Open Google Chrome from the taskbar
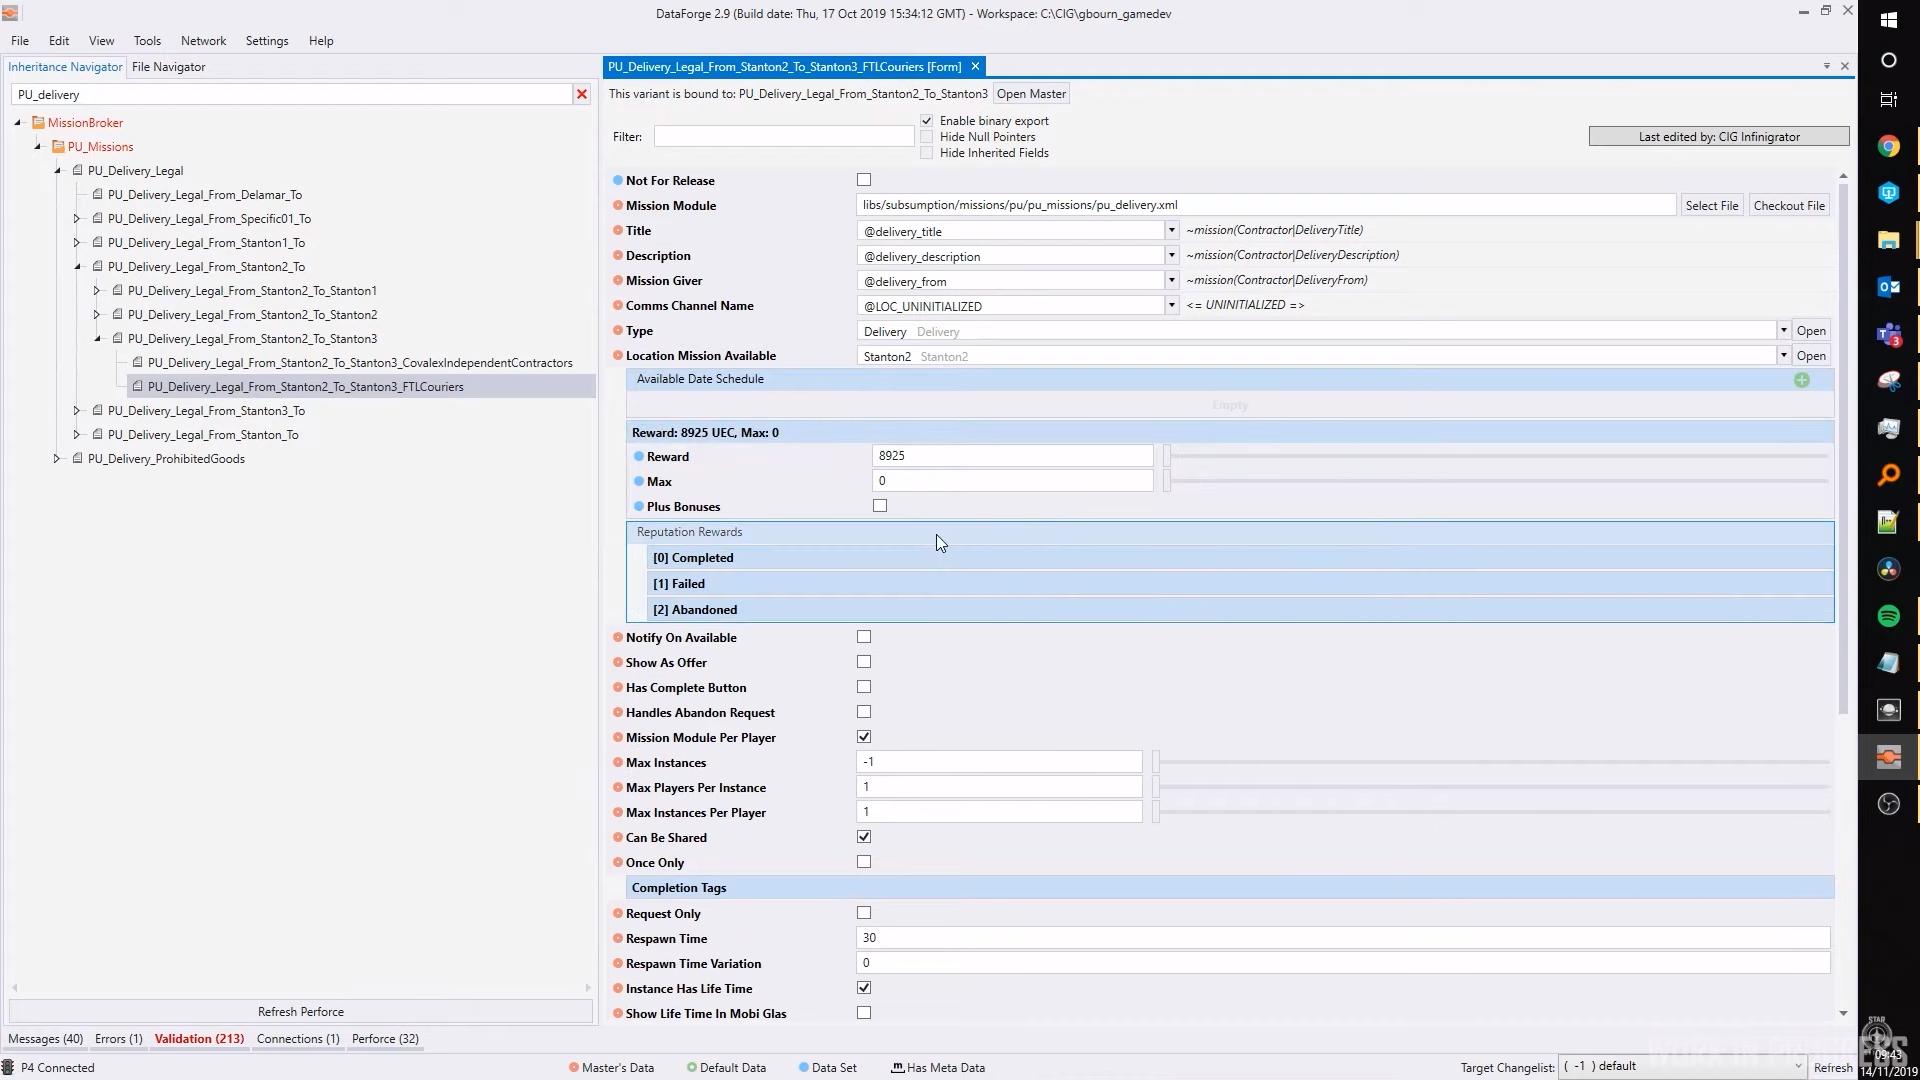Screen dimensions: 1920x1080 click(x=1888, y=147)
